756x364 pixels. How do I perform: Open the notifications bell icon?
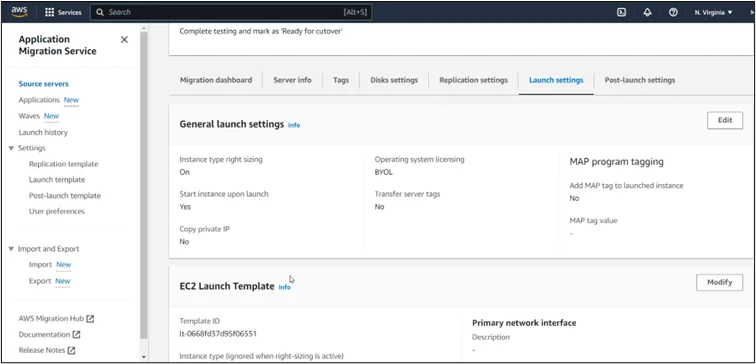tap(648, 13)
